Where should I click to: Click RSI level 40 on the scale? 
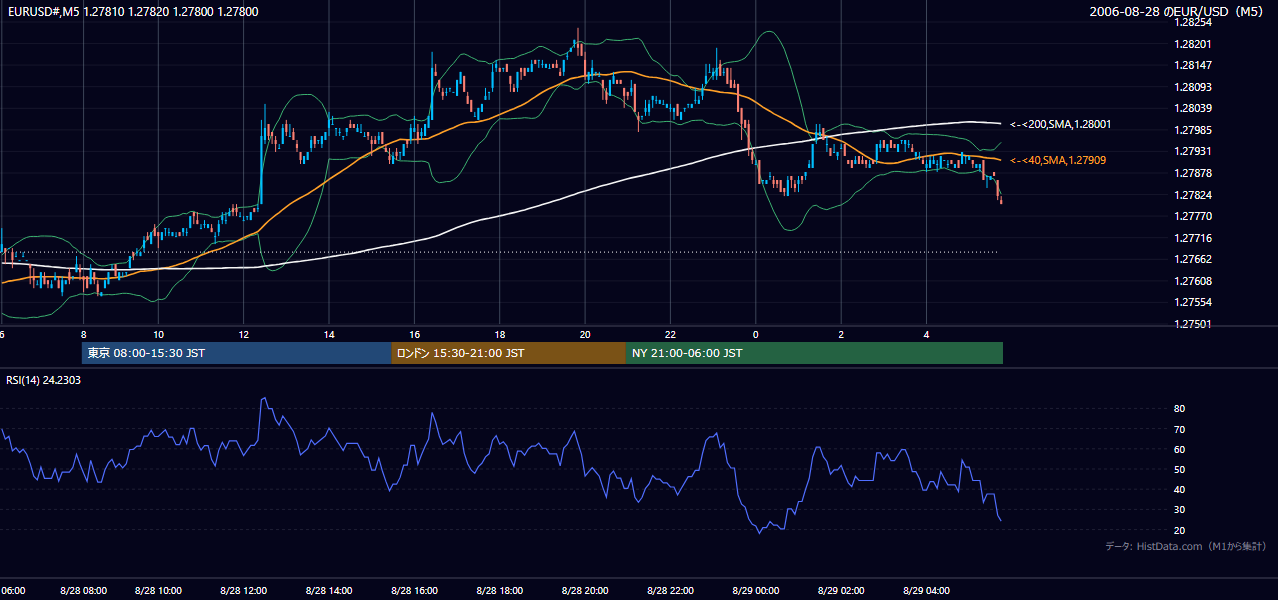[x=1179, y=489]
